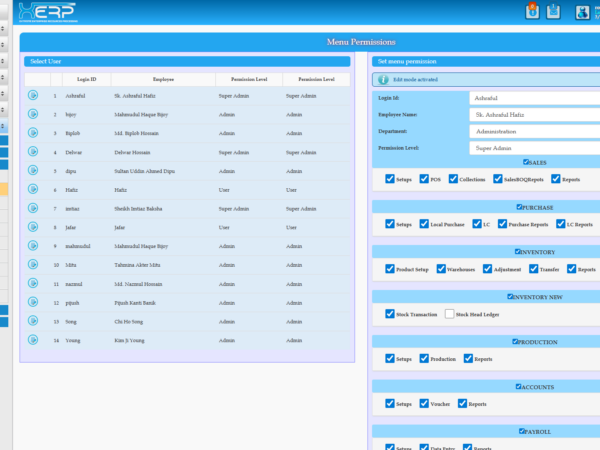Select user Young row arrow icon
Viewport: 600px width, 450px height.
(33, 339)
